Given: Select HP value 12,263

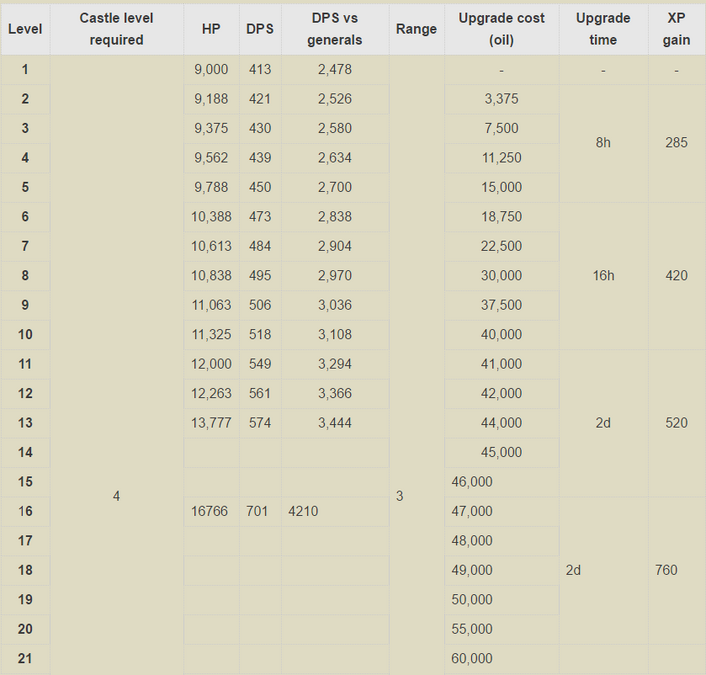Looking at the screenshot, I should click(x=211, y=394).
